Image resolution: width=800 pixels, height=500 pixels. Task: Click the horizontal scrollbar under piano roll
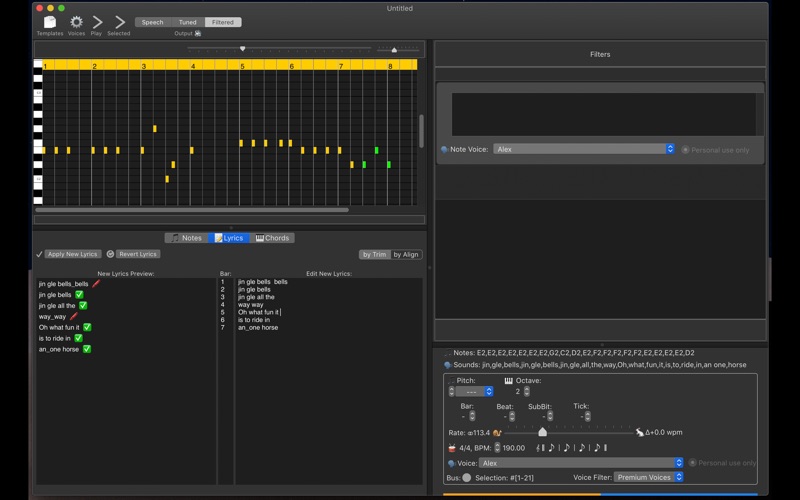click(192, 210)
